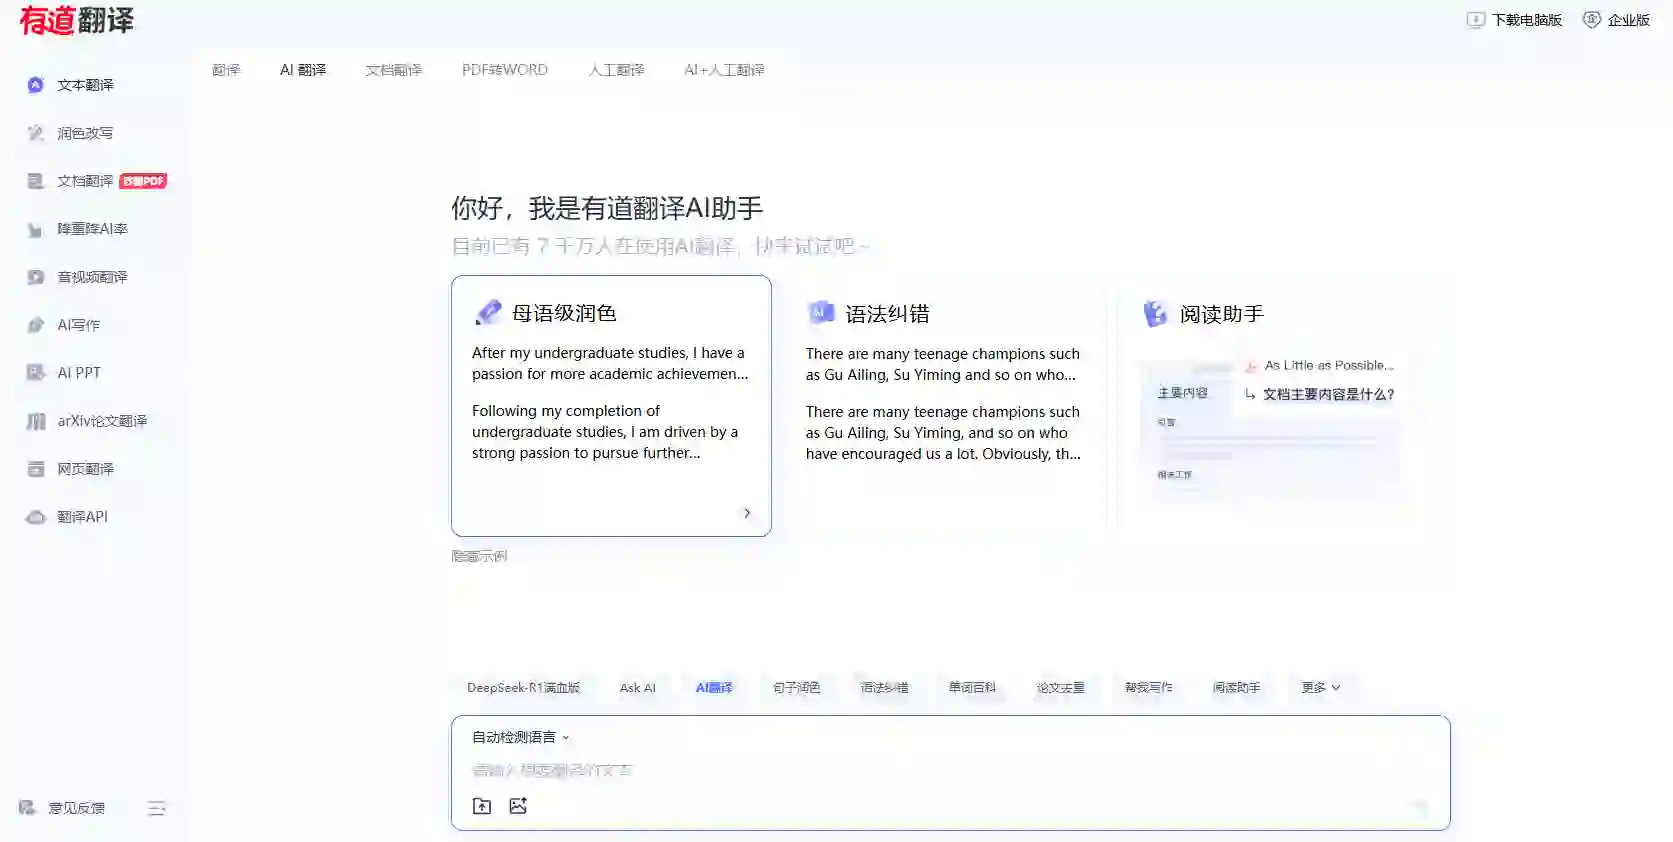1673x842 pixels.
Task: Expand the 更多 dropdown
Action: tap(1320, 688)
